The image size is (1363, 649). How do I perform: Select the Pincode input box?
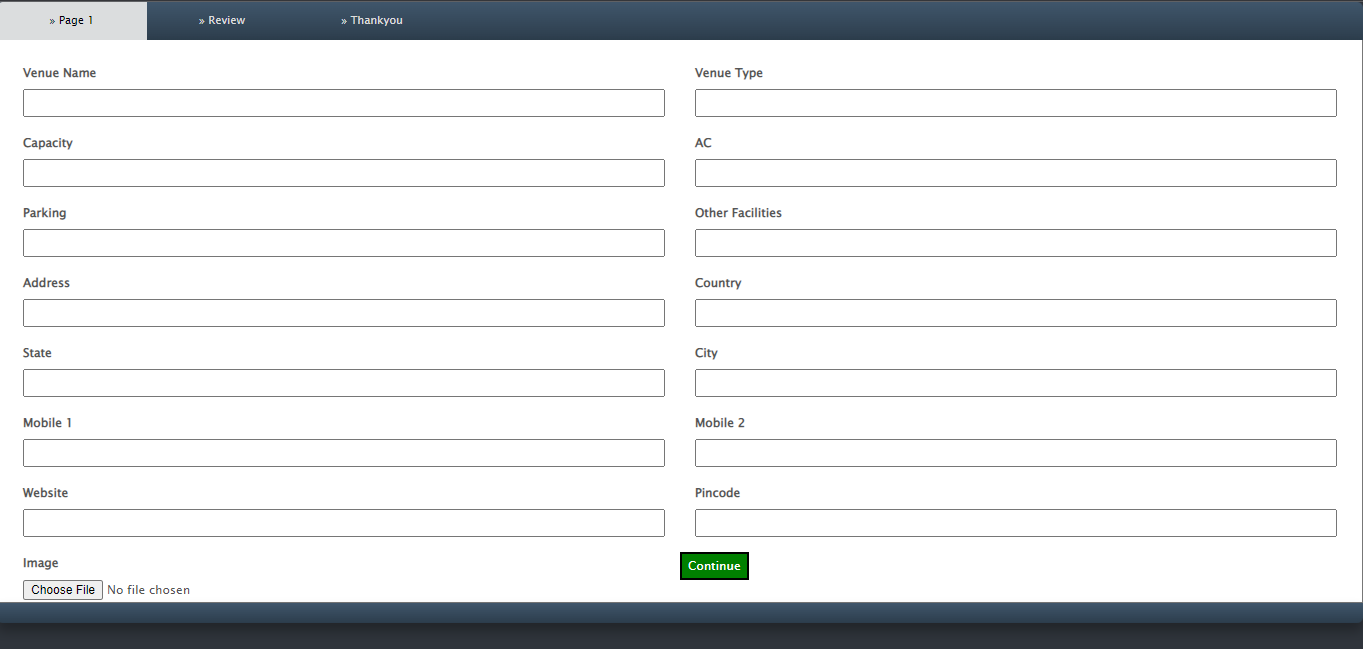(x=1015, y=523)
